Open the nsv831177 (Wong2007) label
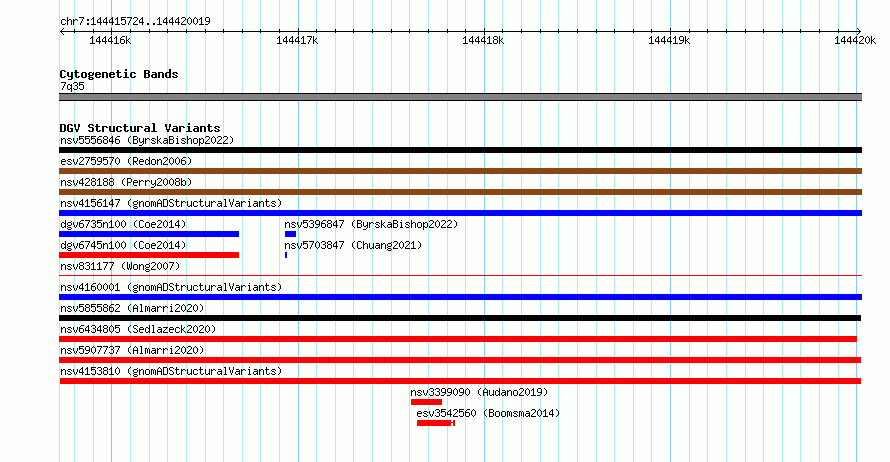The height and width of the screenshot is (462, 890). coord(120,266)
